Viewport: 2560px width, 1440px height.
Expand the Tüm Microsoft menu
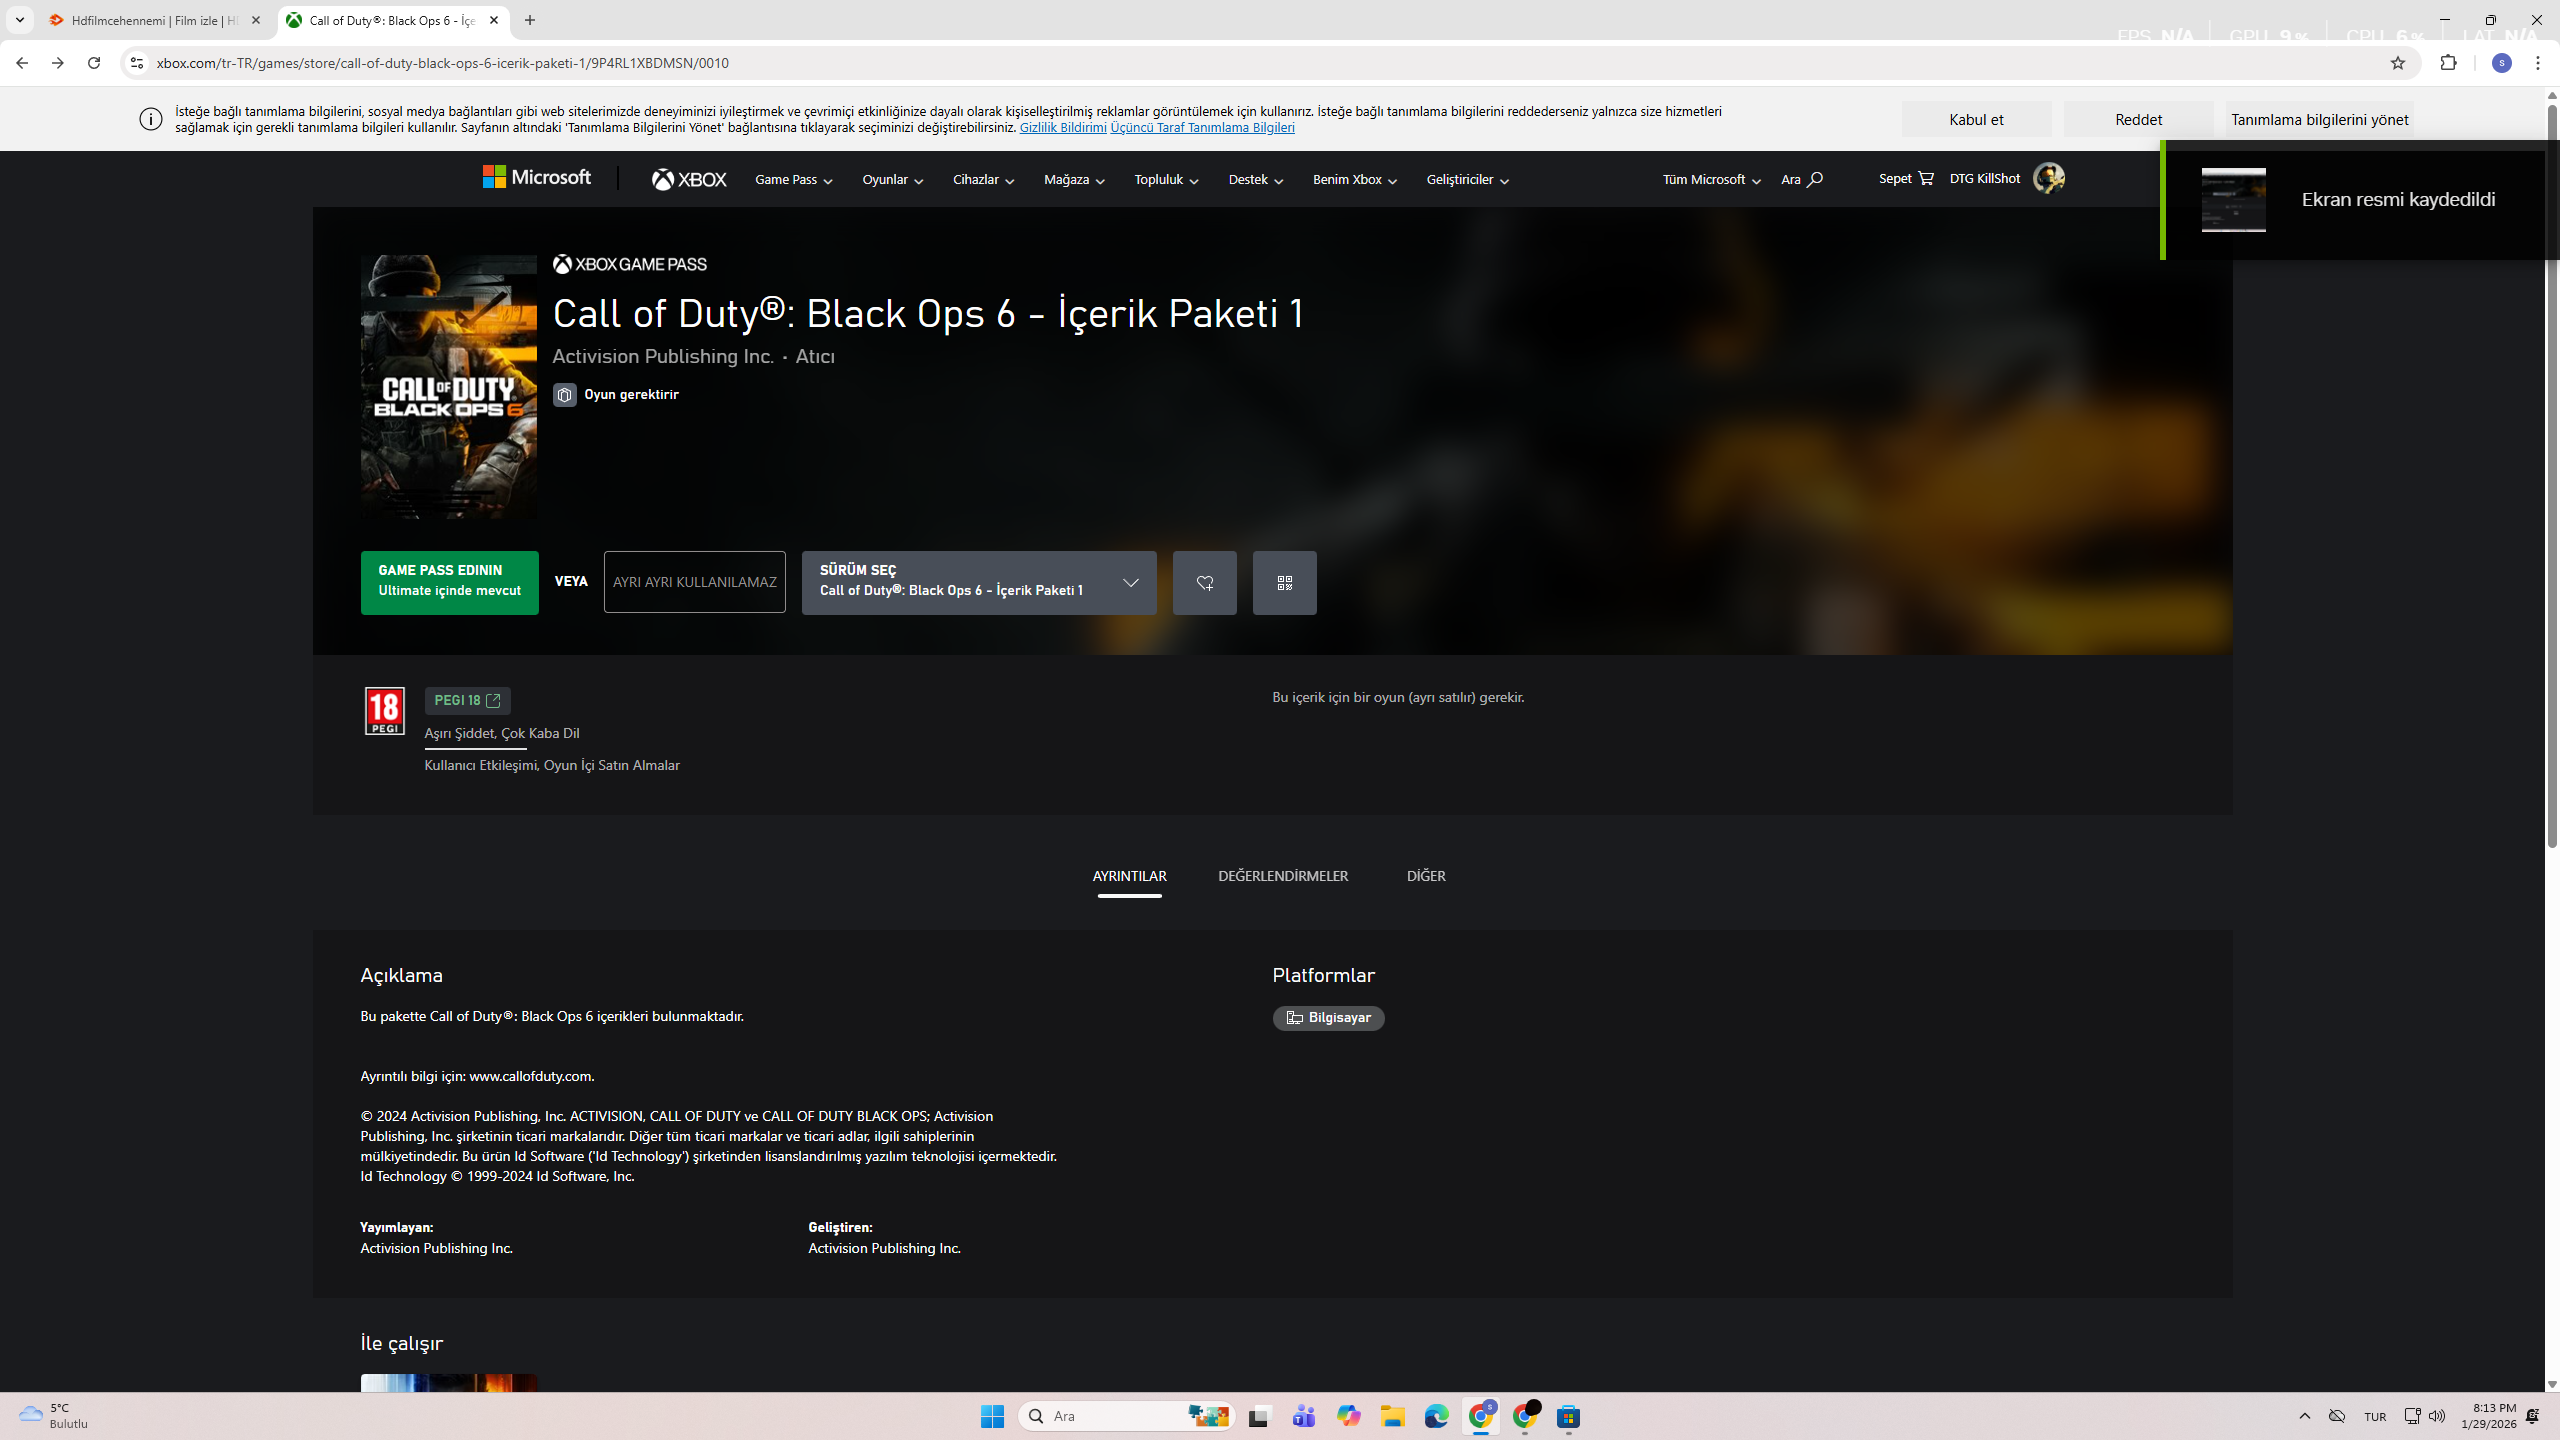tap(1712, 180)
